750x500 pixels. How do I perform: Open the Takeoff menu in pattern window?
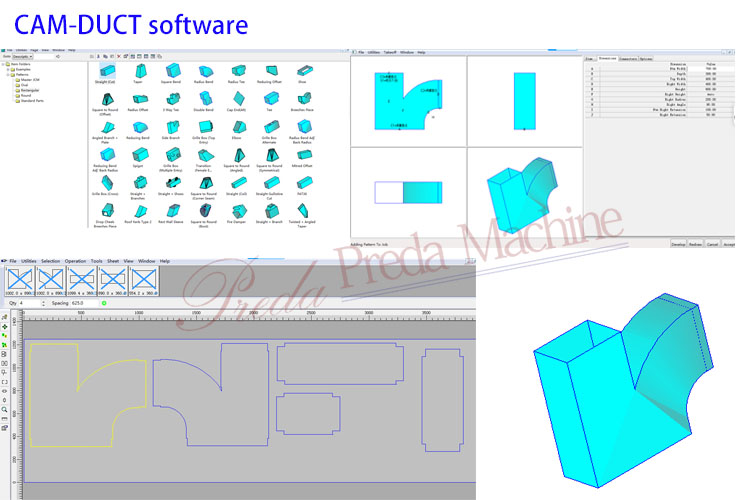tap(390, 52)
